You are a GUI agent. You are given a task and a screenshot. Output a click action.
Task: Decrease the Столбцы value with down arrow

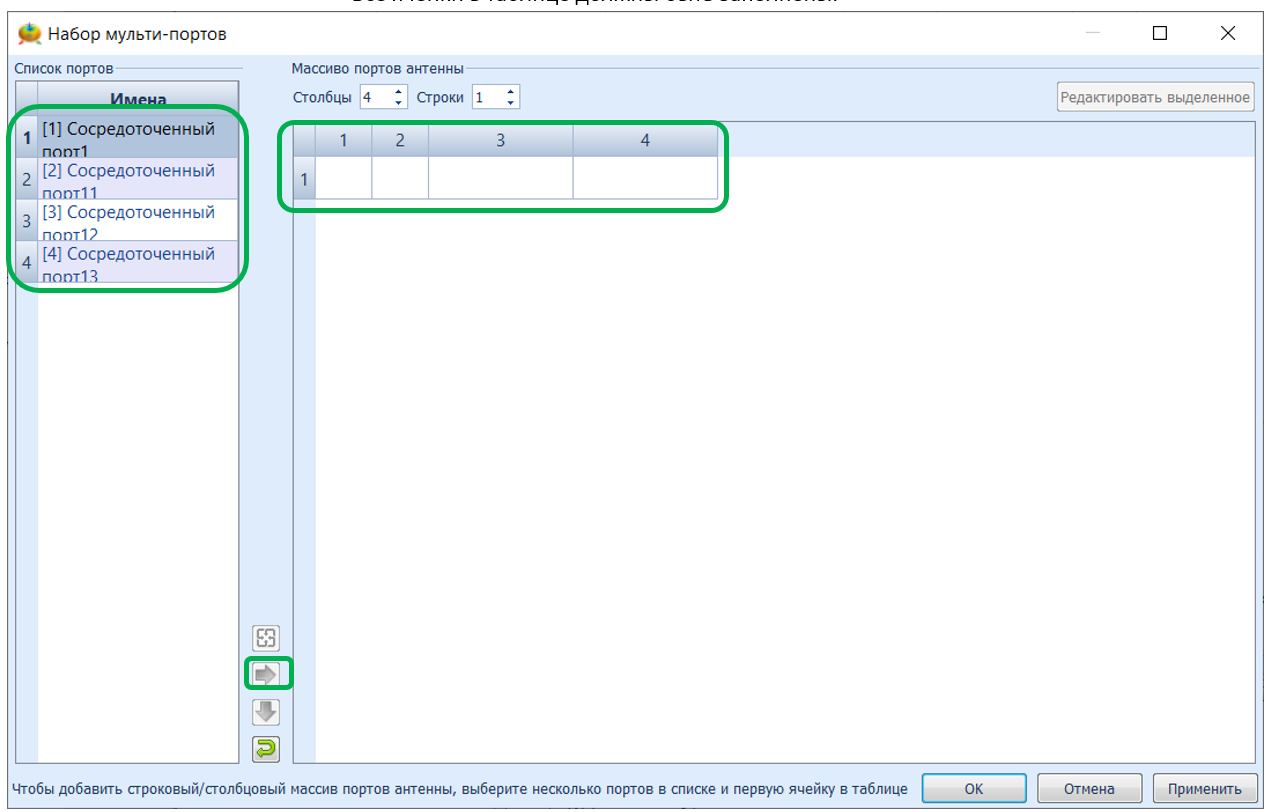tap(399, 103)
